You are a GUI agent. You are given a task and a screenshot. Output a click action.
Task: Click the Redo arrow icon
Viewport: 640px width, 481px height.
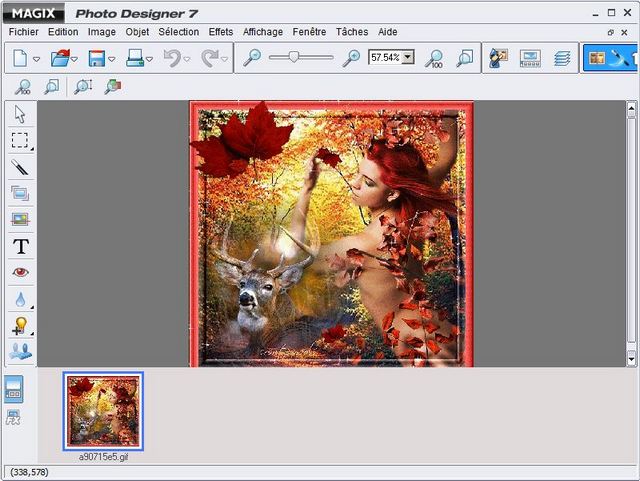(x=210, y=58)
